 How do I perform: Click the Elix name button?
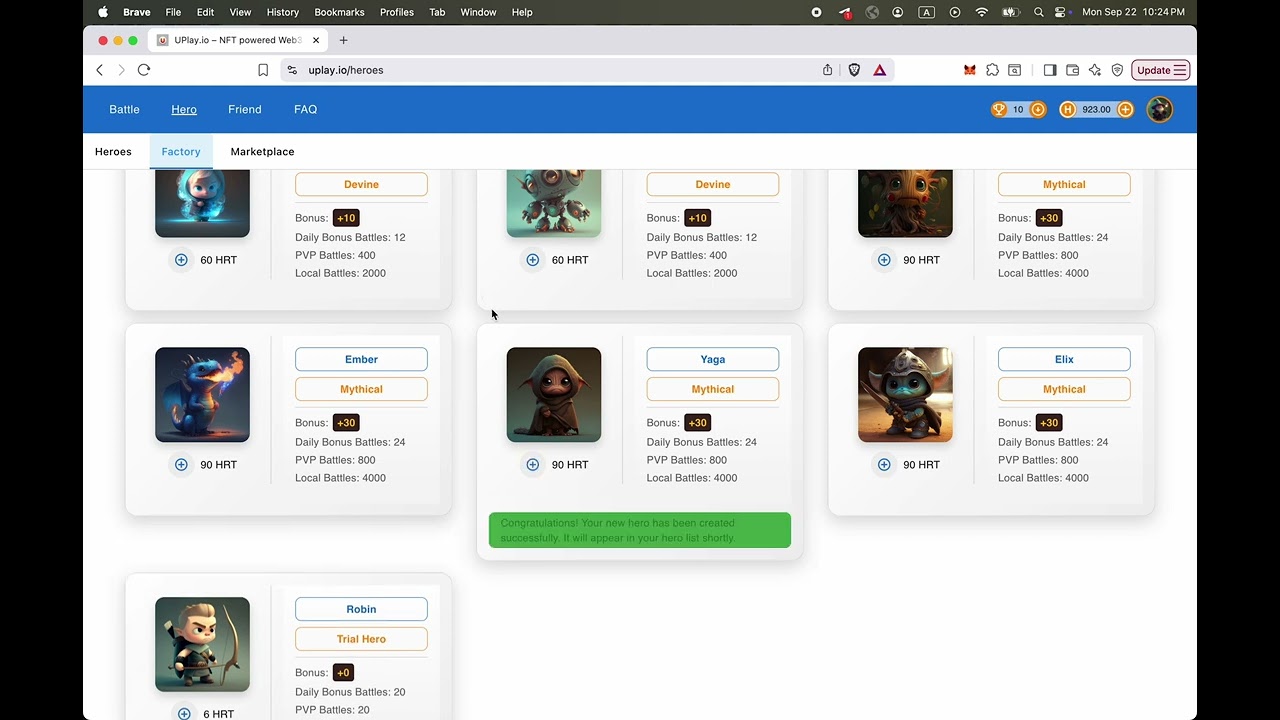(x=1064, y=359)
